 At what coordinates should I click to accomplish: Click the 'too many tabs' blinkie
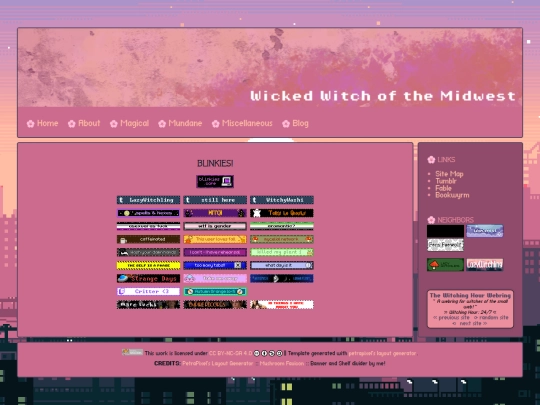tap(215, 265)
